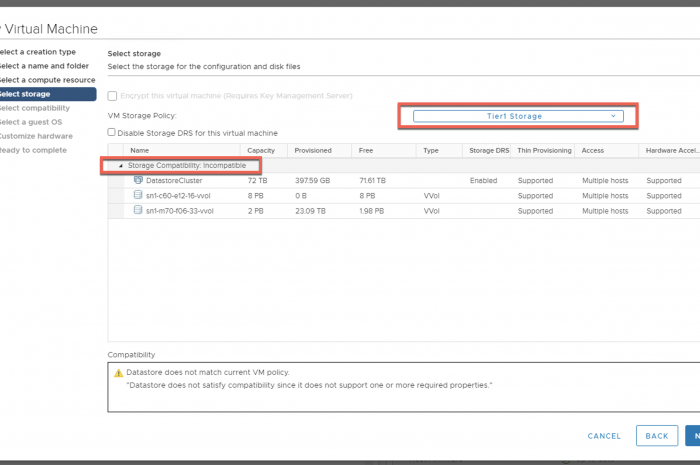This screenshot has height=465, width=700.
Task: Go to Select a name and folder step
Action: pyautogui.click(x=50, y=66)
